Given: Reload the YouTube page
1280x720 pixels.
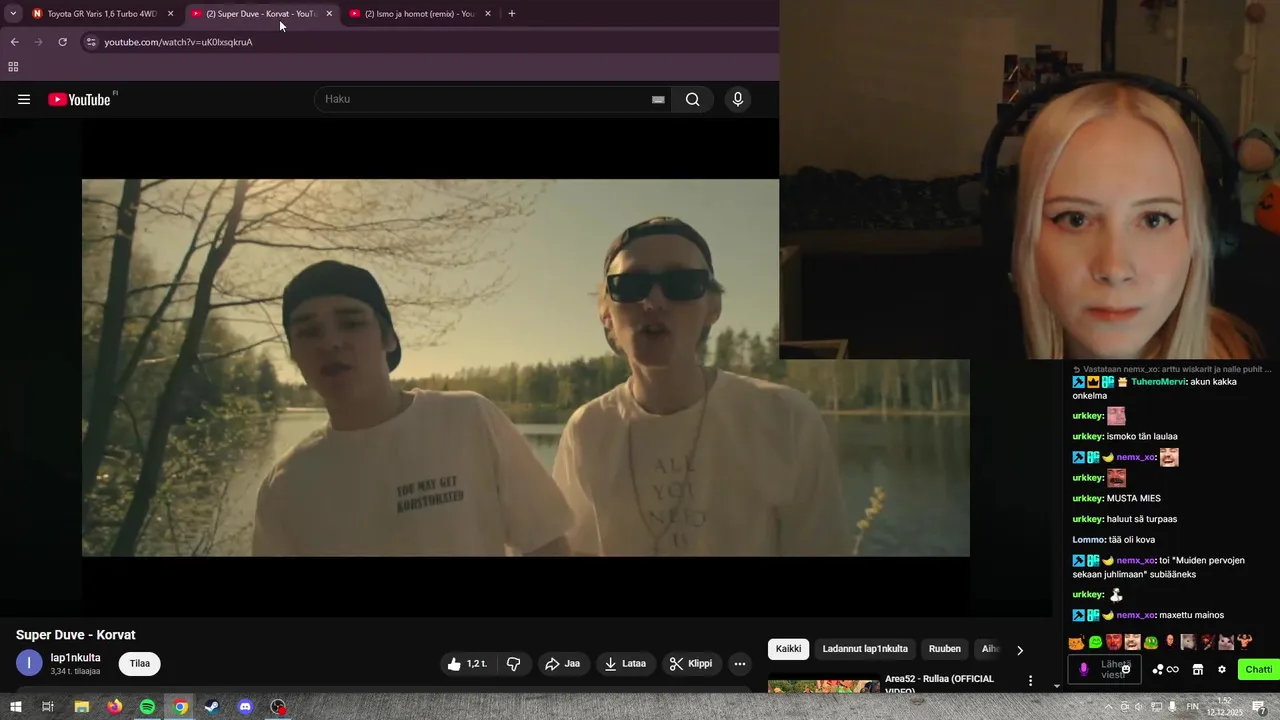Looking at the screenshot, I should click(62, 42).
